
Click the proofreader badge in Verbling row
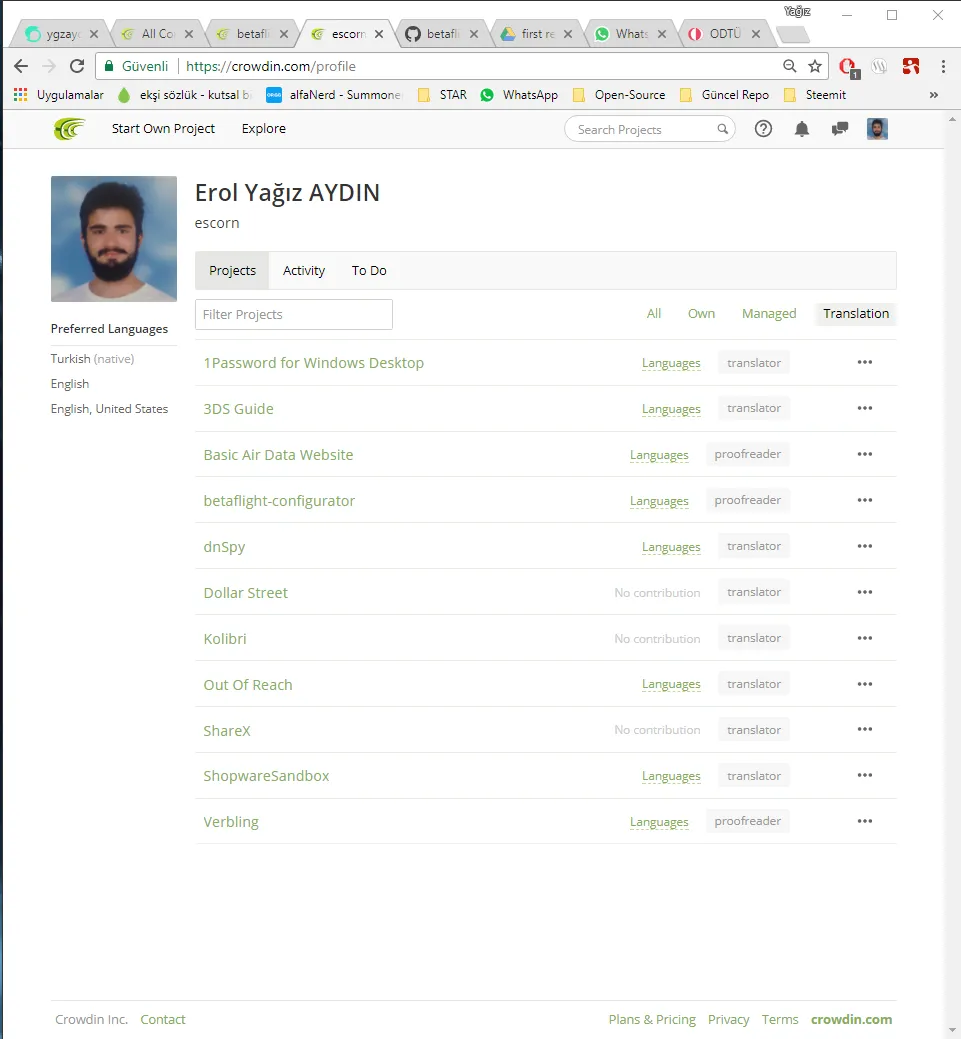point(748,821)
